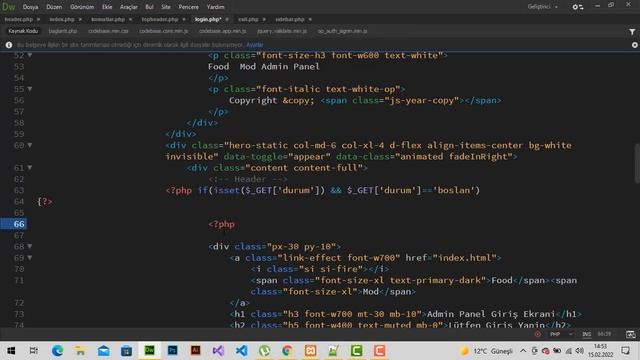Open uTorrent from the taskbar
Screen dimensions: 640x360
pos(264,351)
